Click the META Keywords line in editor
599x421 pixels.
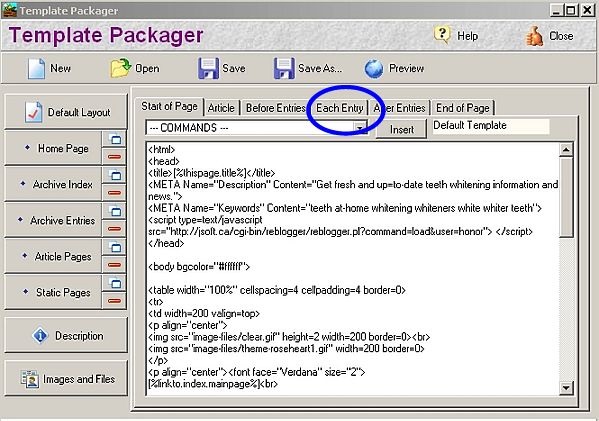pos(345,208)
